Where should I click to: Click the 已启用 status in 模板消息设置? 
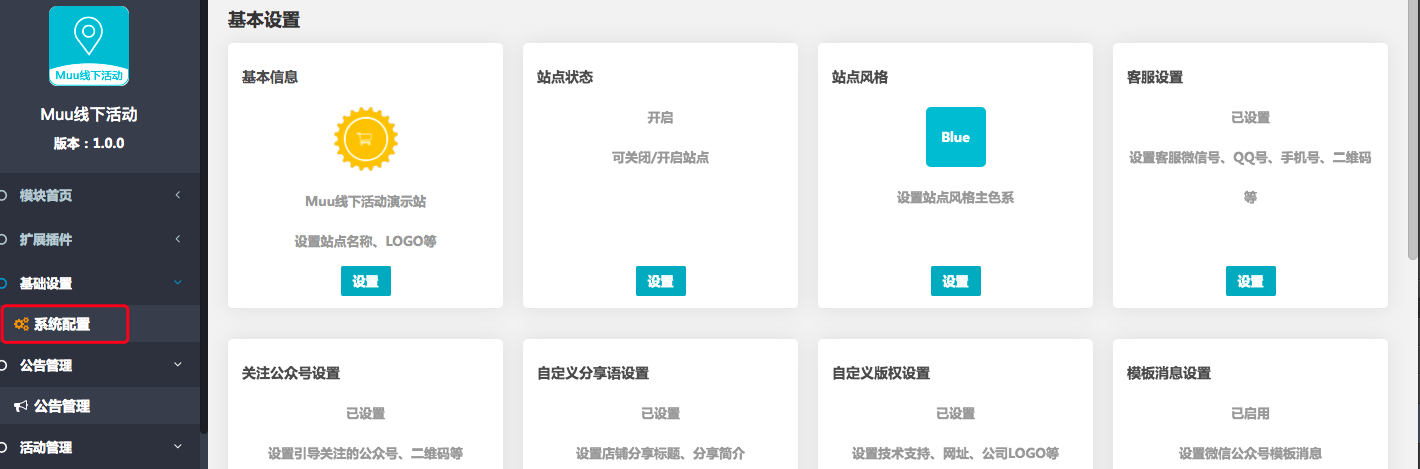coord(1251,413)
